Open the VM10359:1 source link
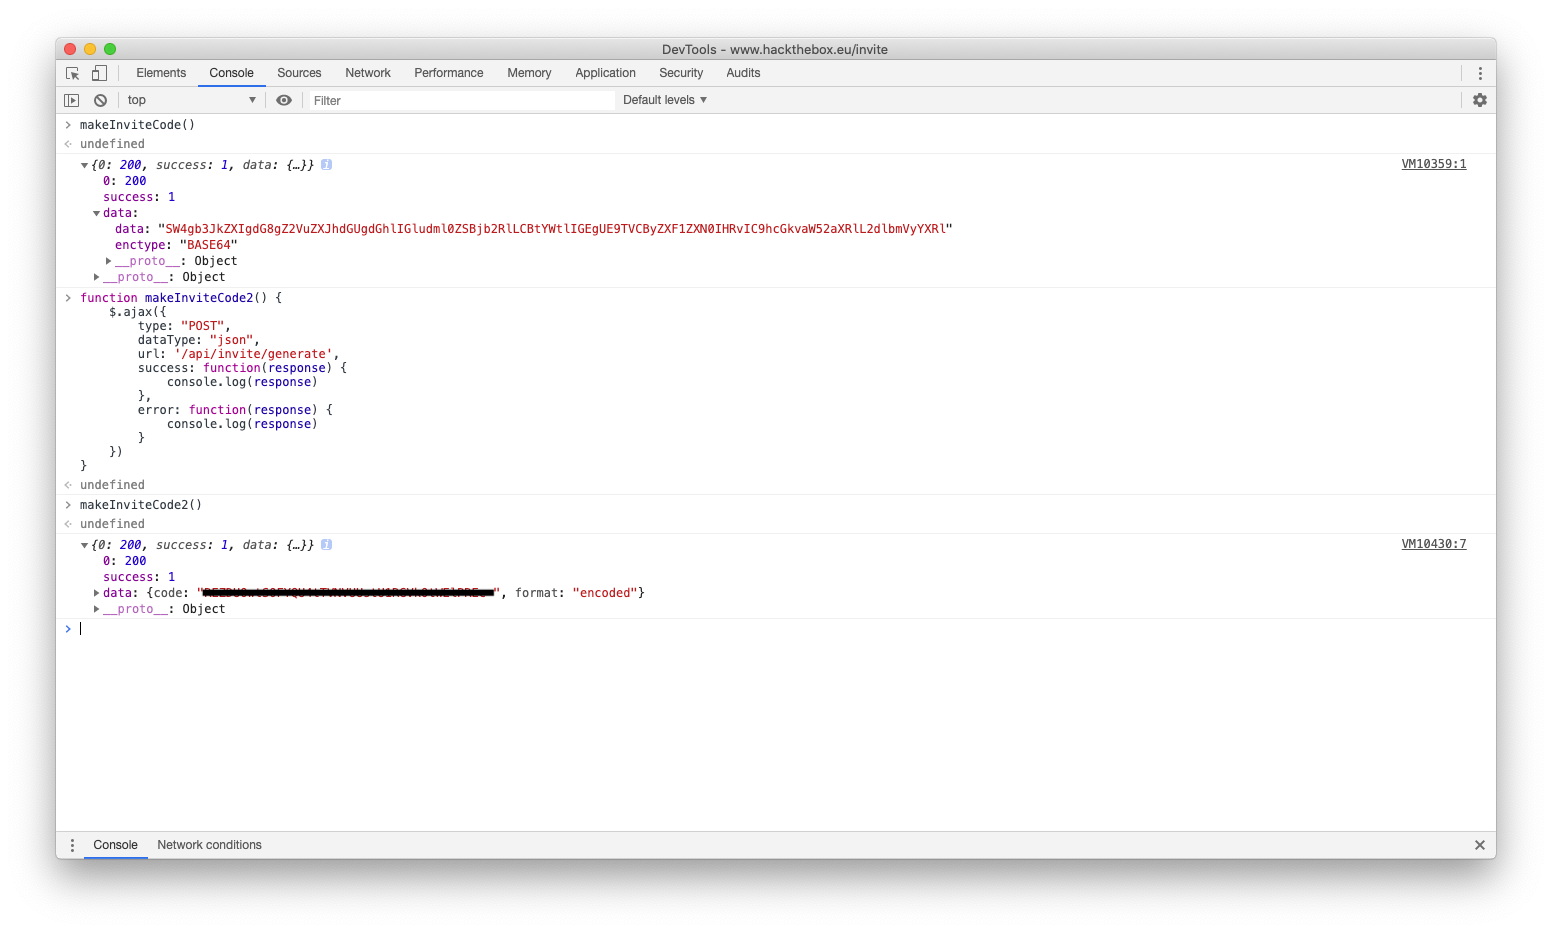The image size is (1552, 933). (x=1433, y=164)
